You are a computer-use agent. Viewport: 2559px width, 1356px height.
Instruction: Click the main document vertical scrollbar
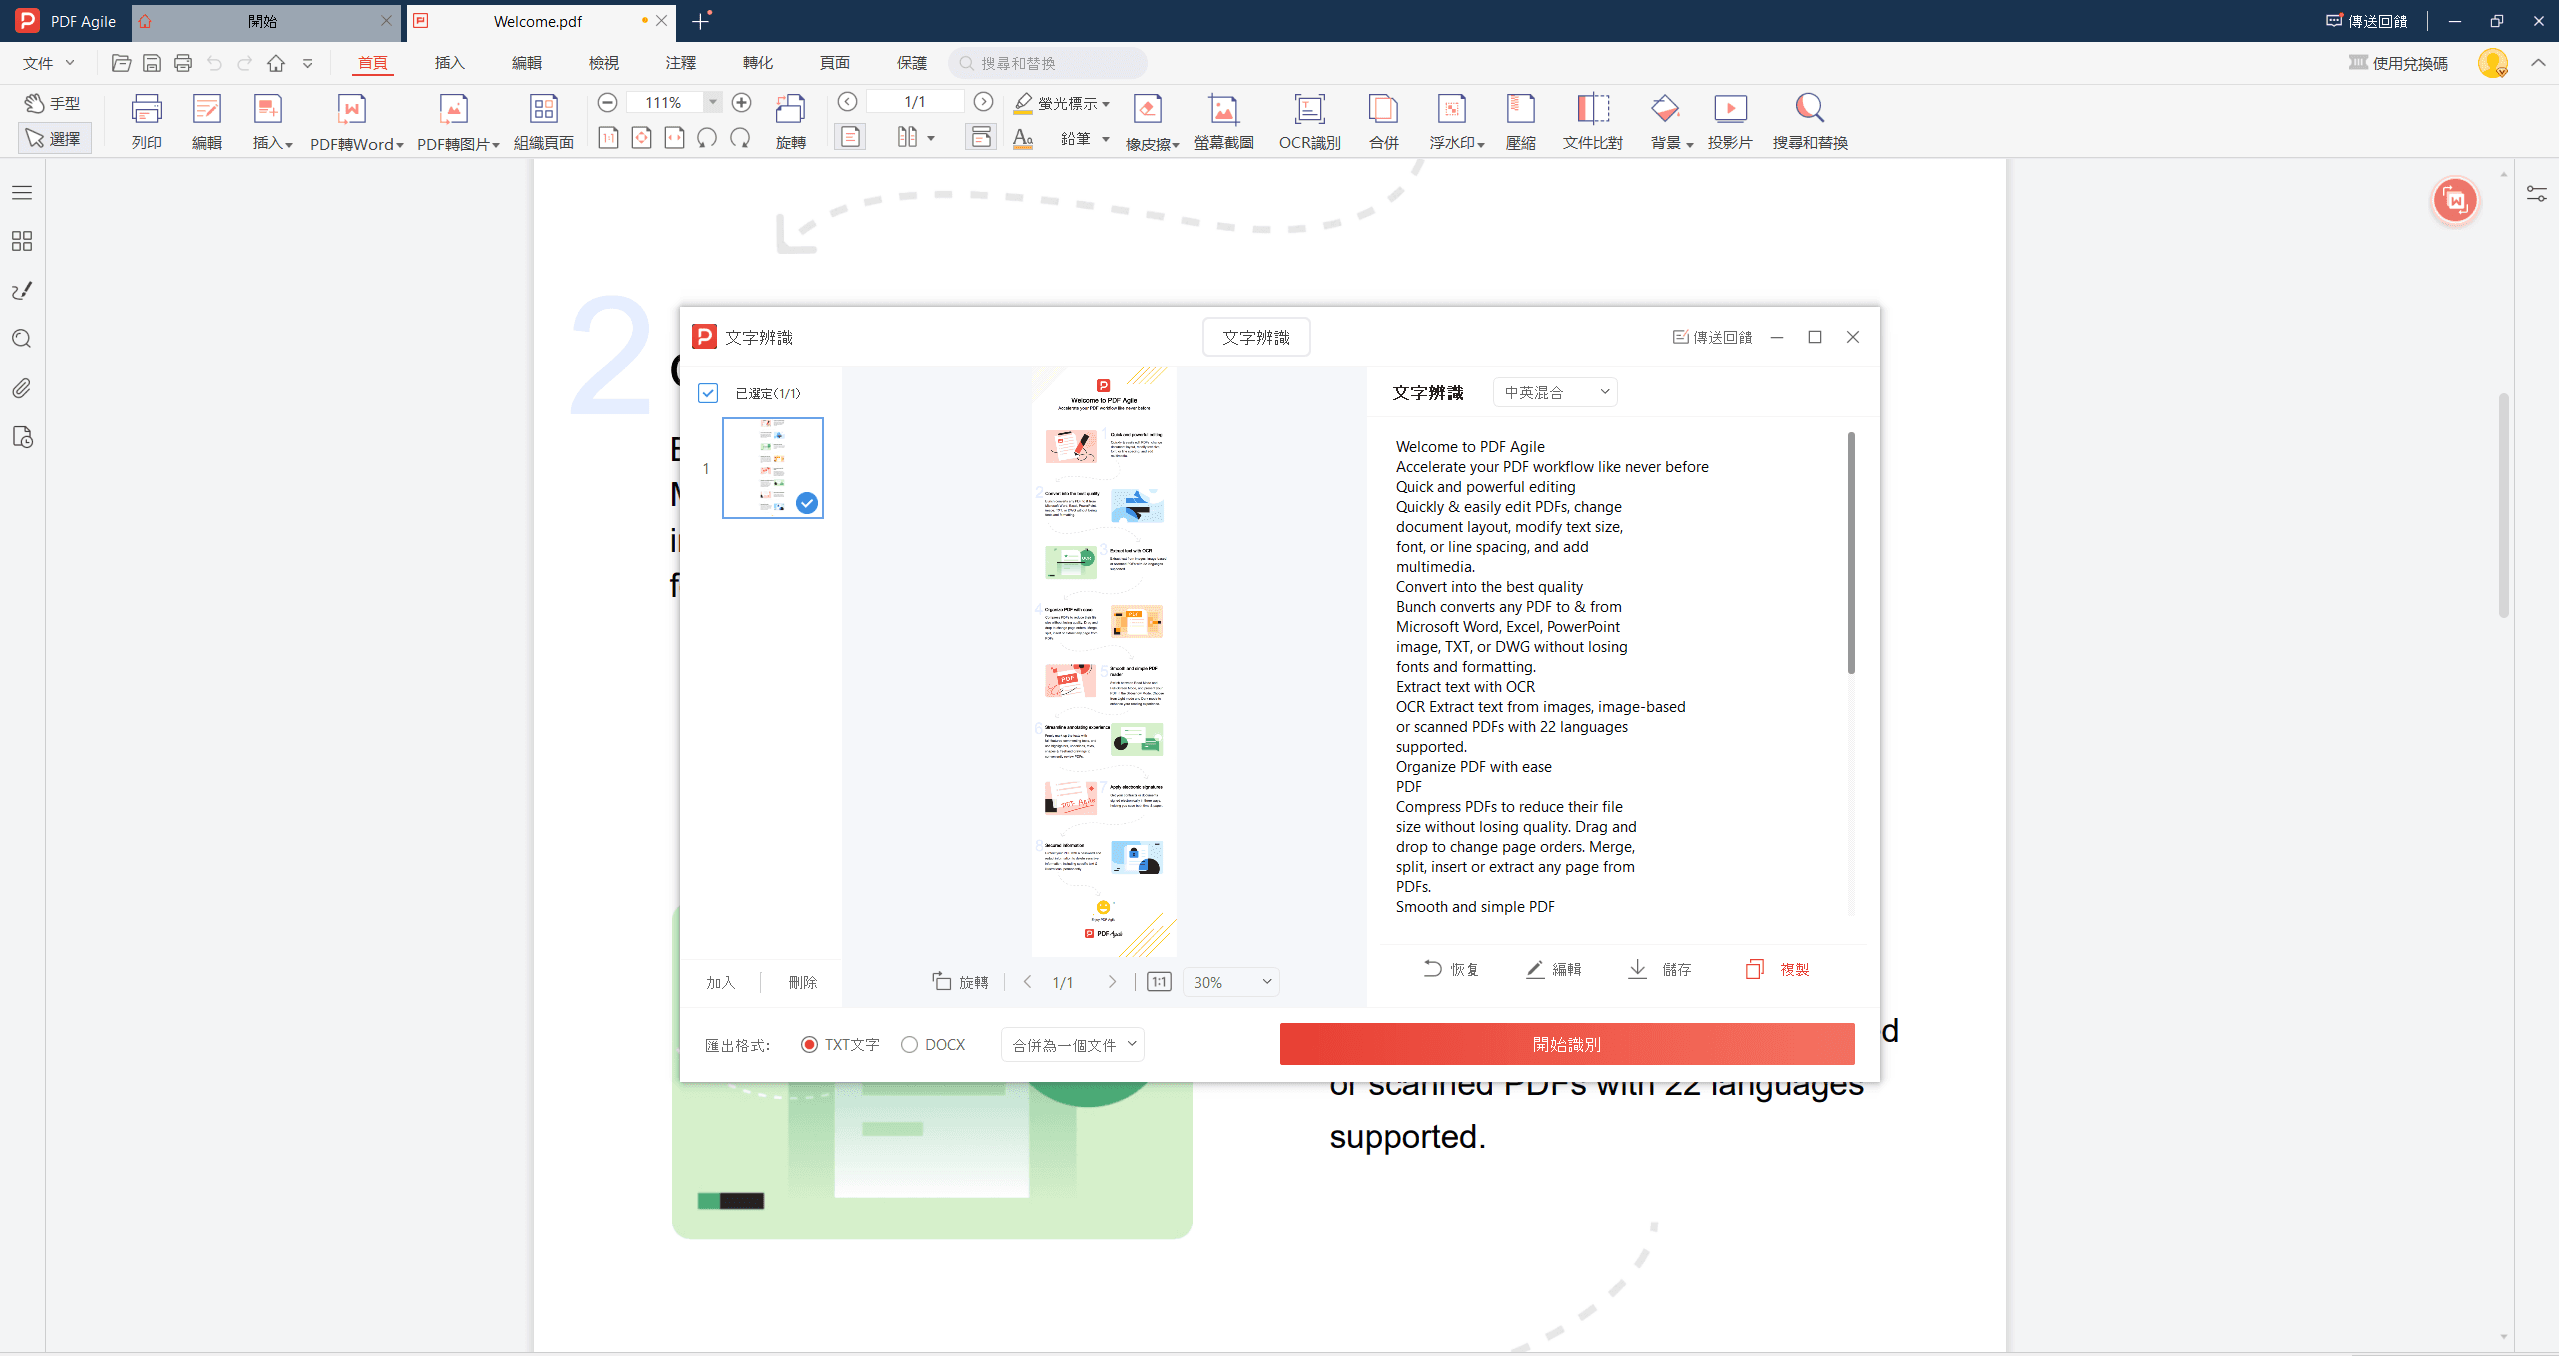pos(2503,505)
